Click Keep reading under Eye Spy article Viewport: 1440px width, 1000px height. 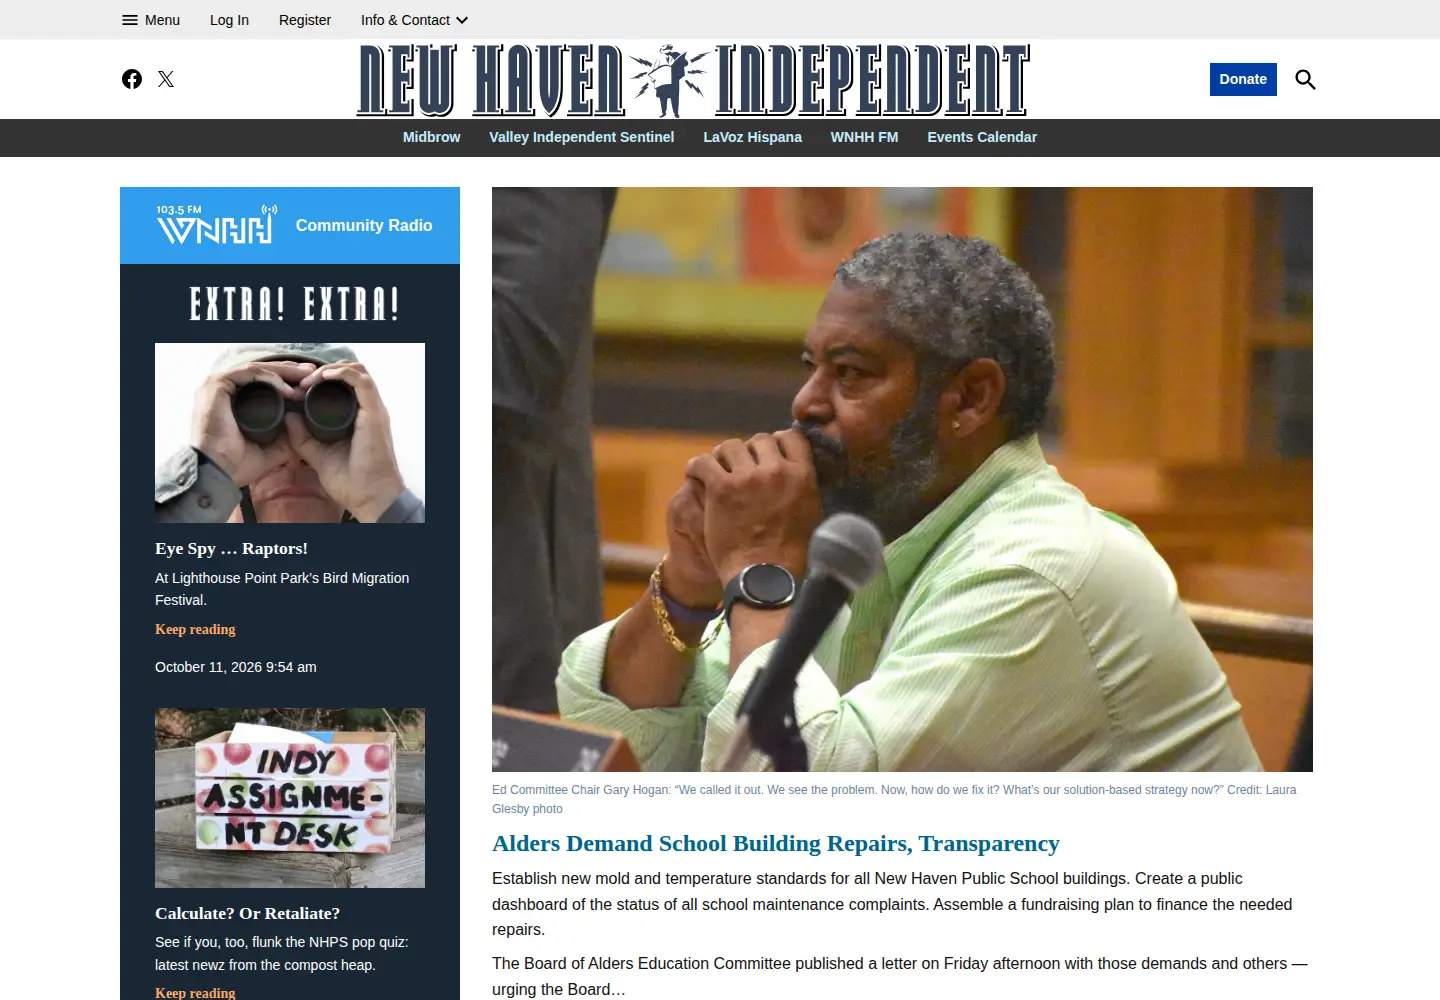[x=195, y=629]
